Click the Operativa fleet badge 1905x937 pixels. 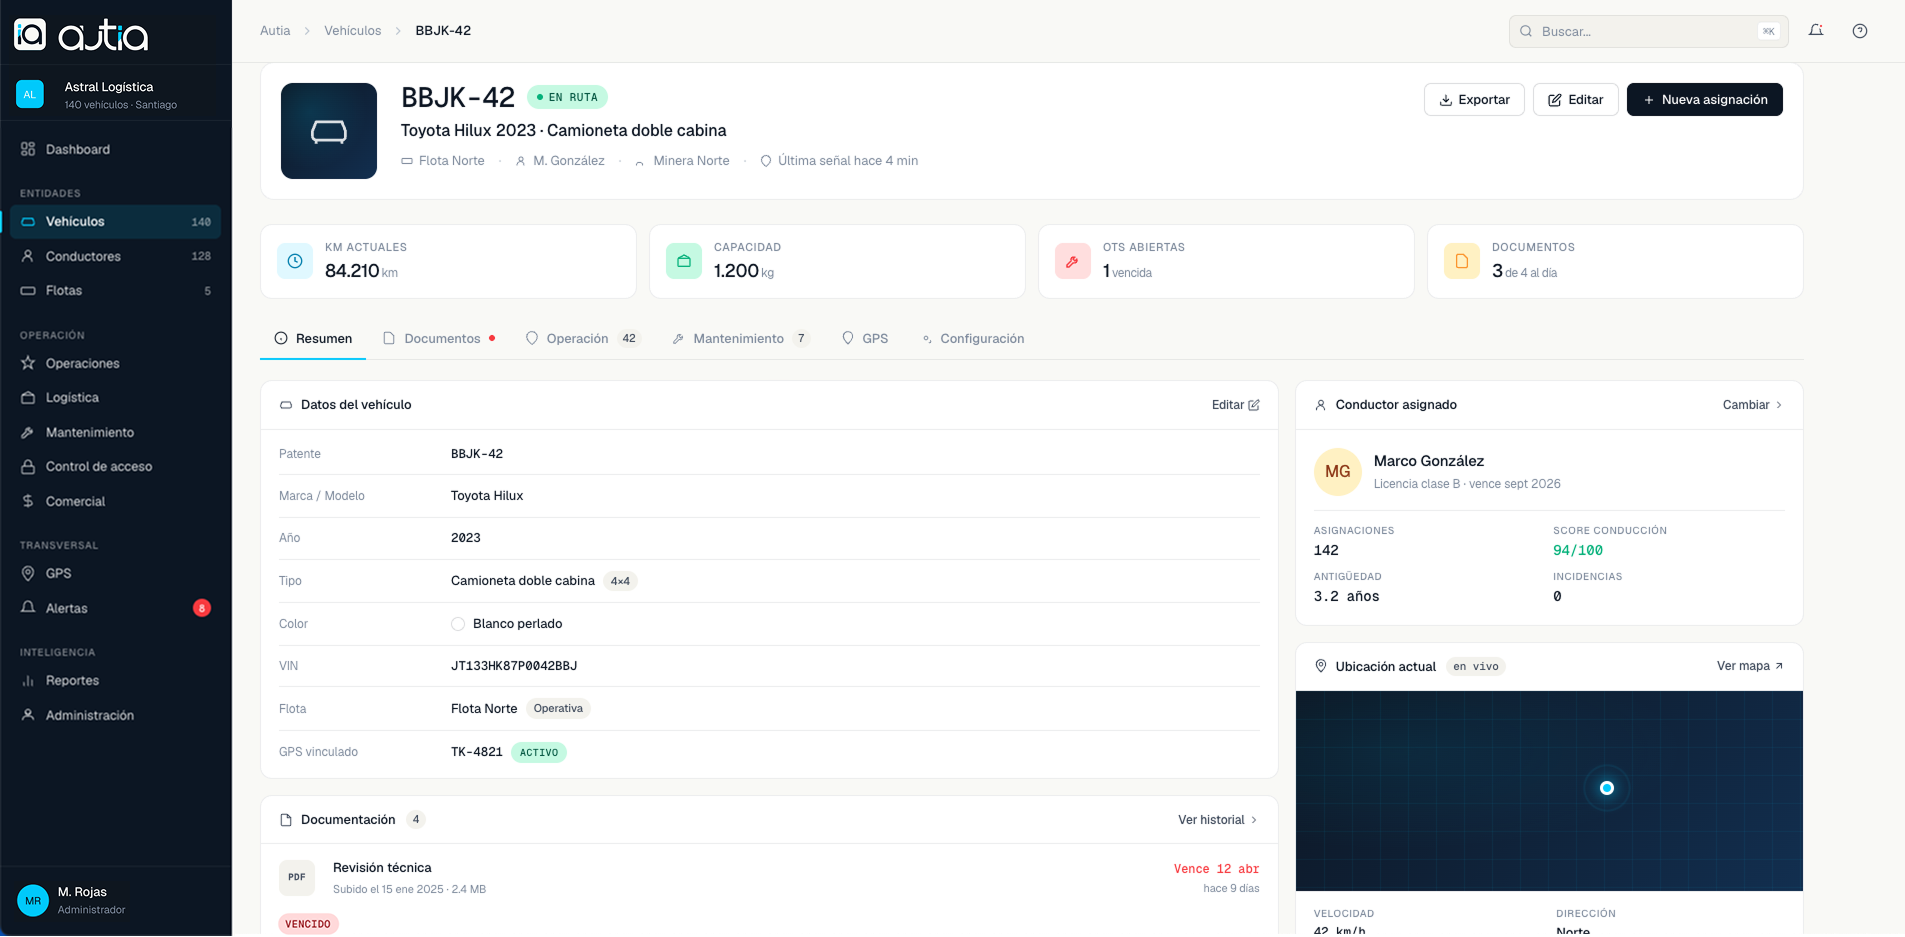[558, 709]
